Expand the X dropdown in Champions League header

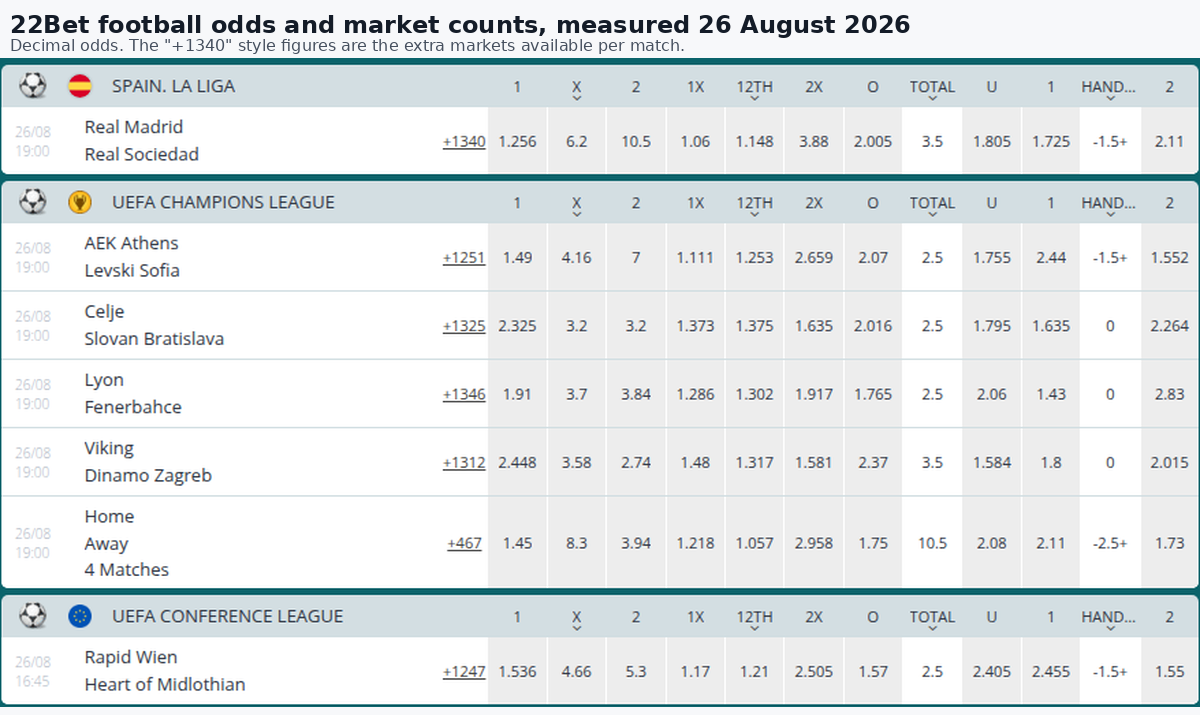[x=577, y=214]
